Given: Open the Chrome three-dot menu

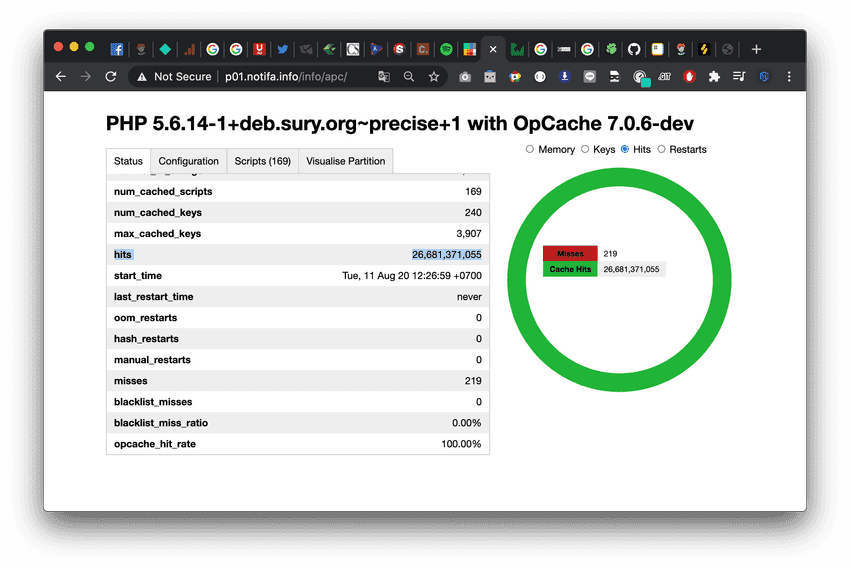Looking at the screenshot, I should coord(789,77).
